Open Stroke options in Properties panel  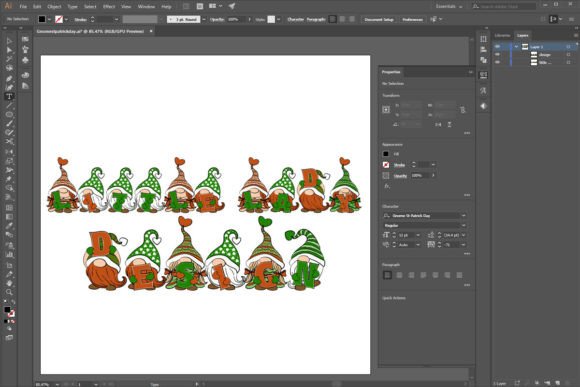[399, 165]
